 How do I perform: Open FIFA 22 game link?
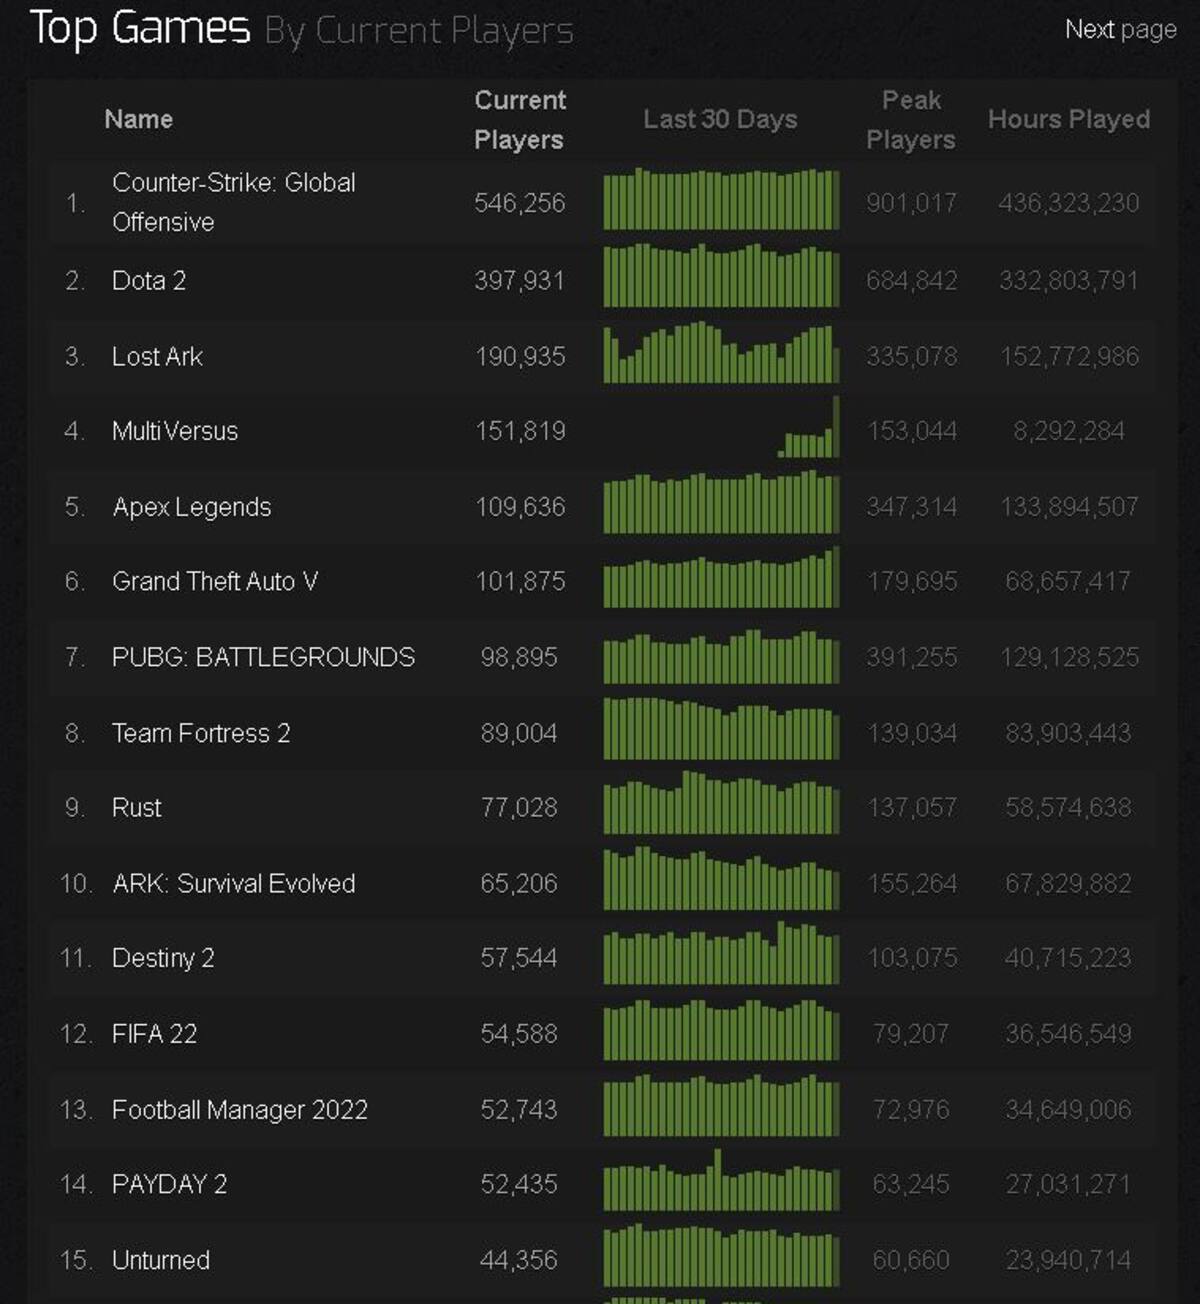coord(154,1034)
